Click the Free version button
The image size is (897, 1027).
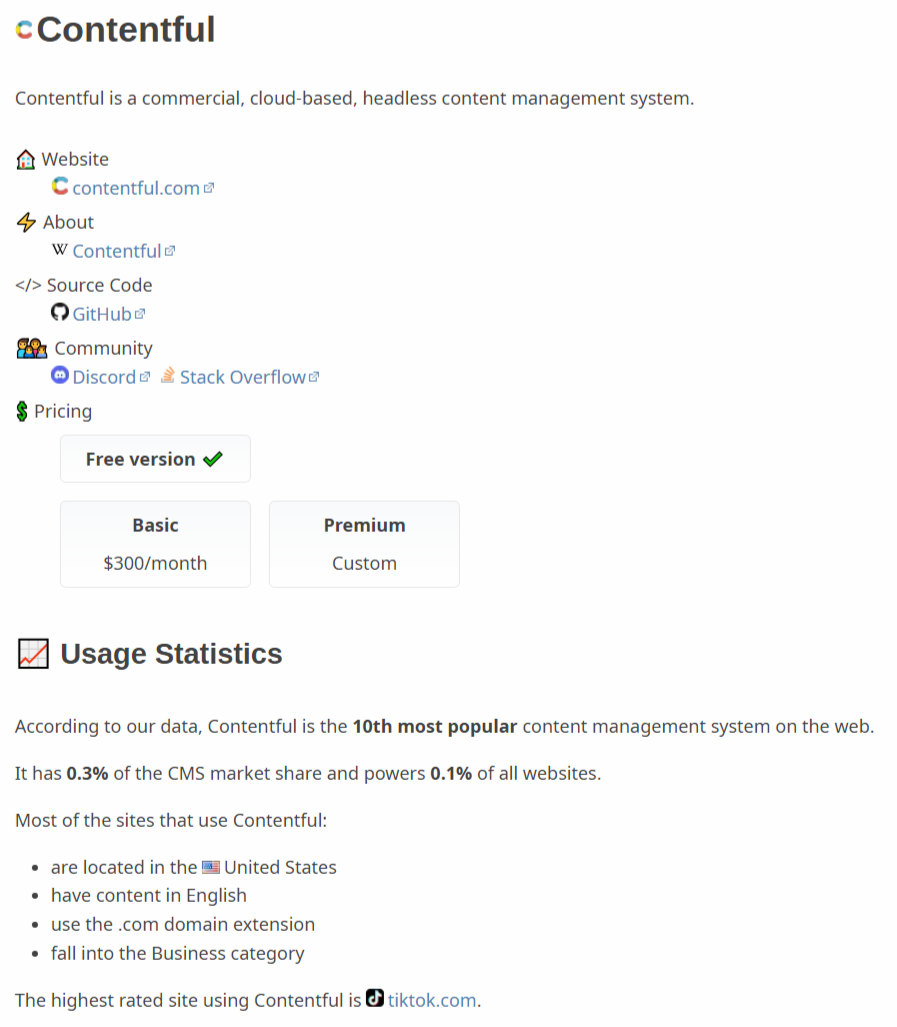pyautogui.click(x=155, y=458)
